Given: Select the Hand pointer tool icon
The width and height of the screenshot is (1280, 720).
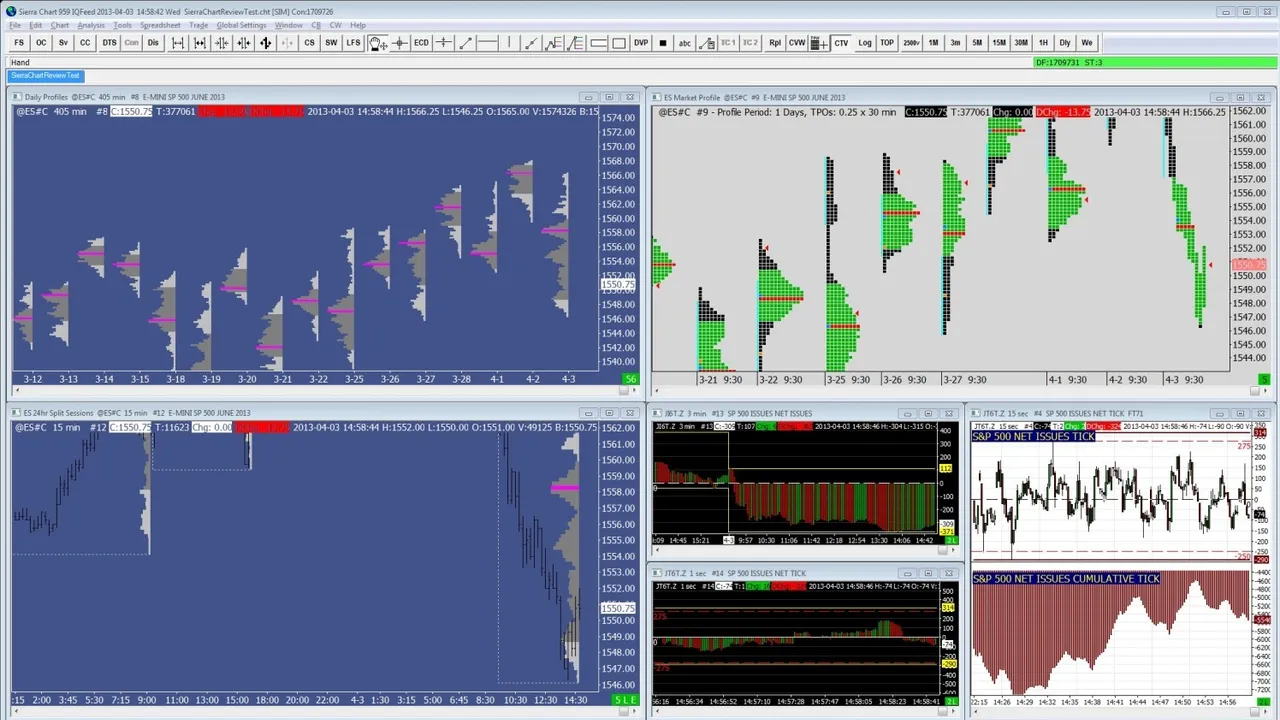Looking at the screenshot, I should [x=378, y=43].
